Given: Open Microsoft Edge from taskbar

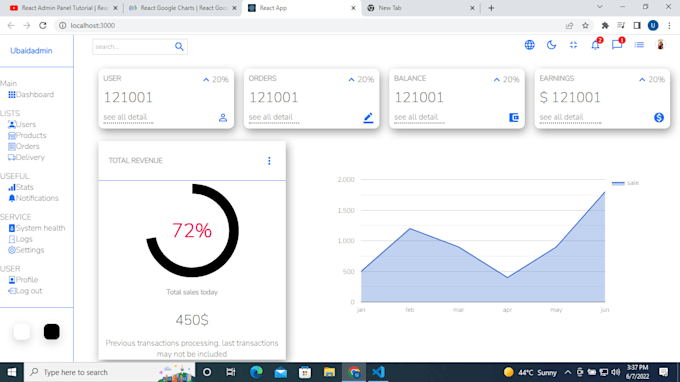Looking at the screenshot, I should 256,372.
